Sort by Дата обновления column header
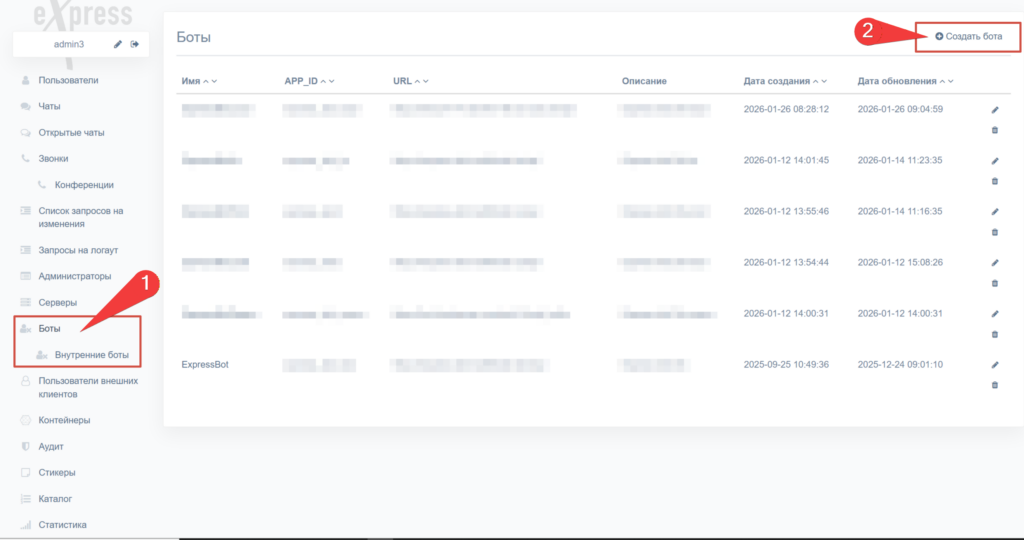Image resolution: width=1024 pixels, height=540 pixels. 897,81
